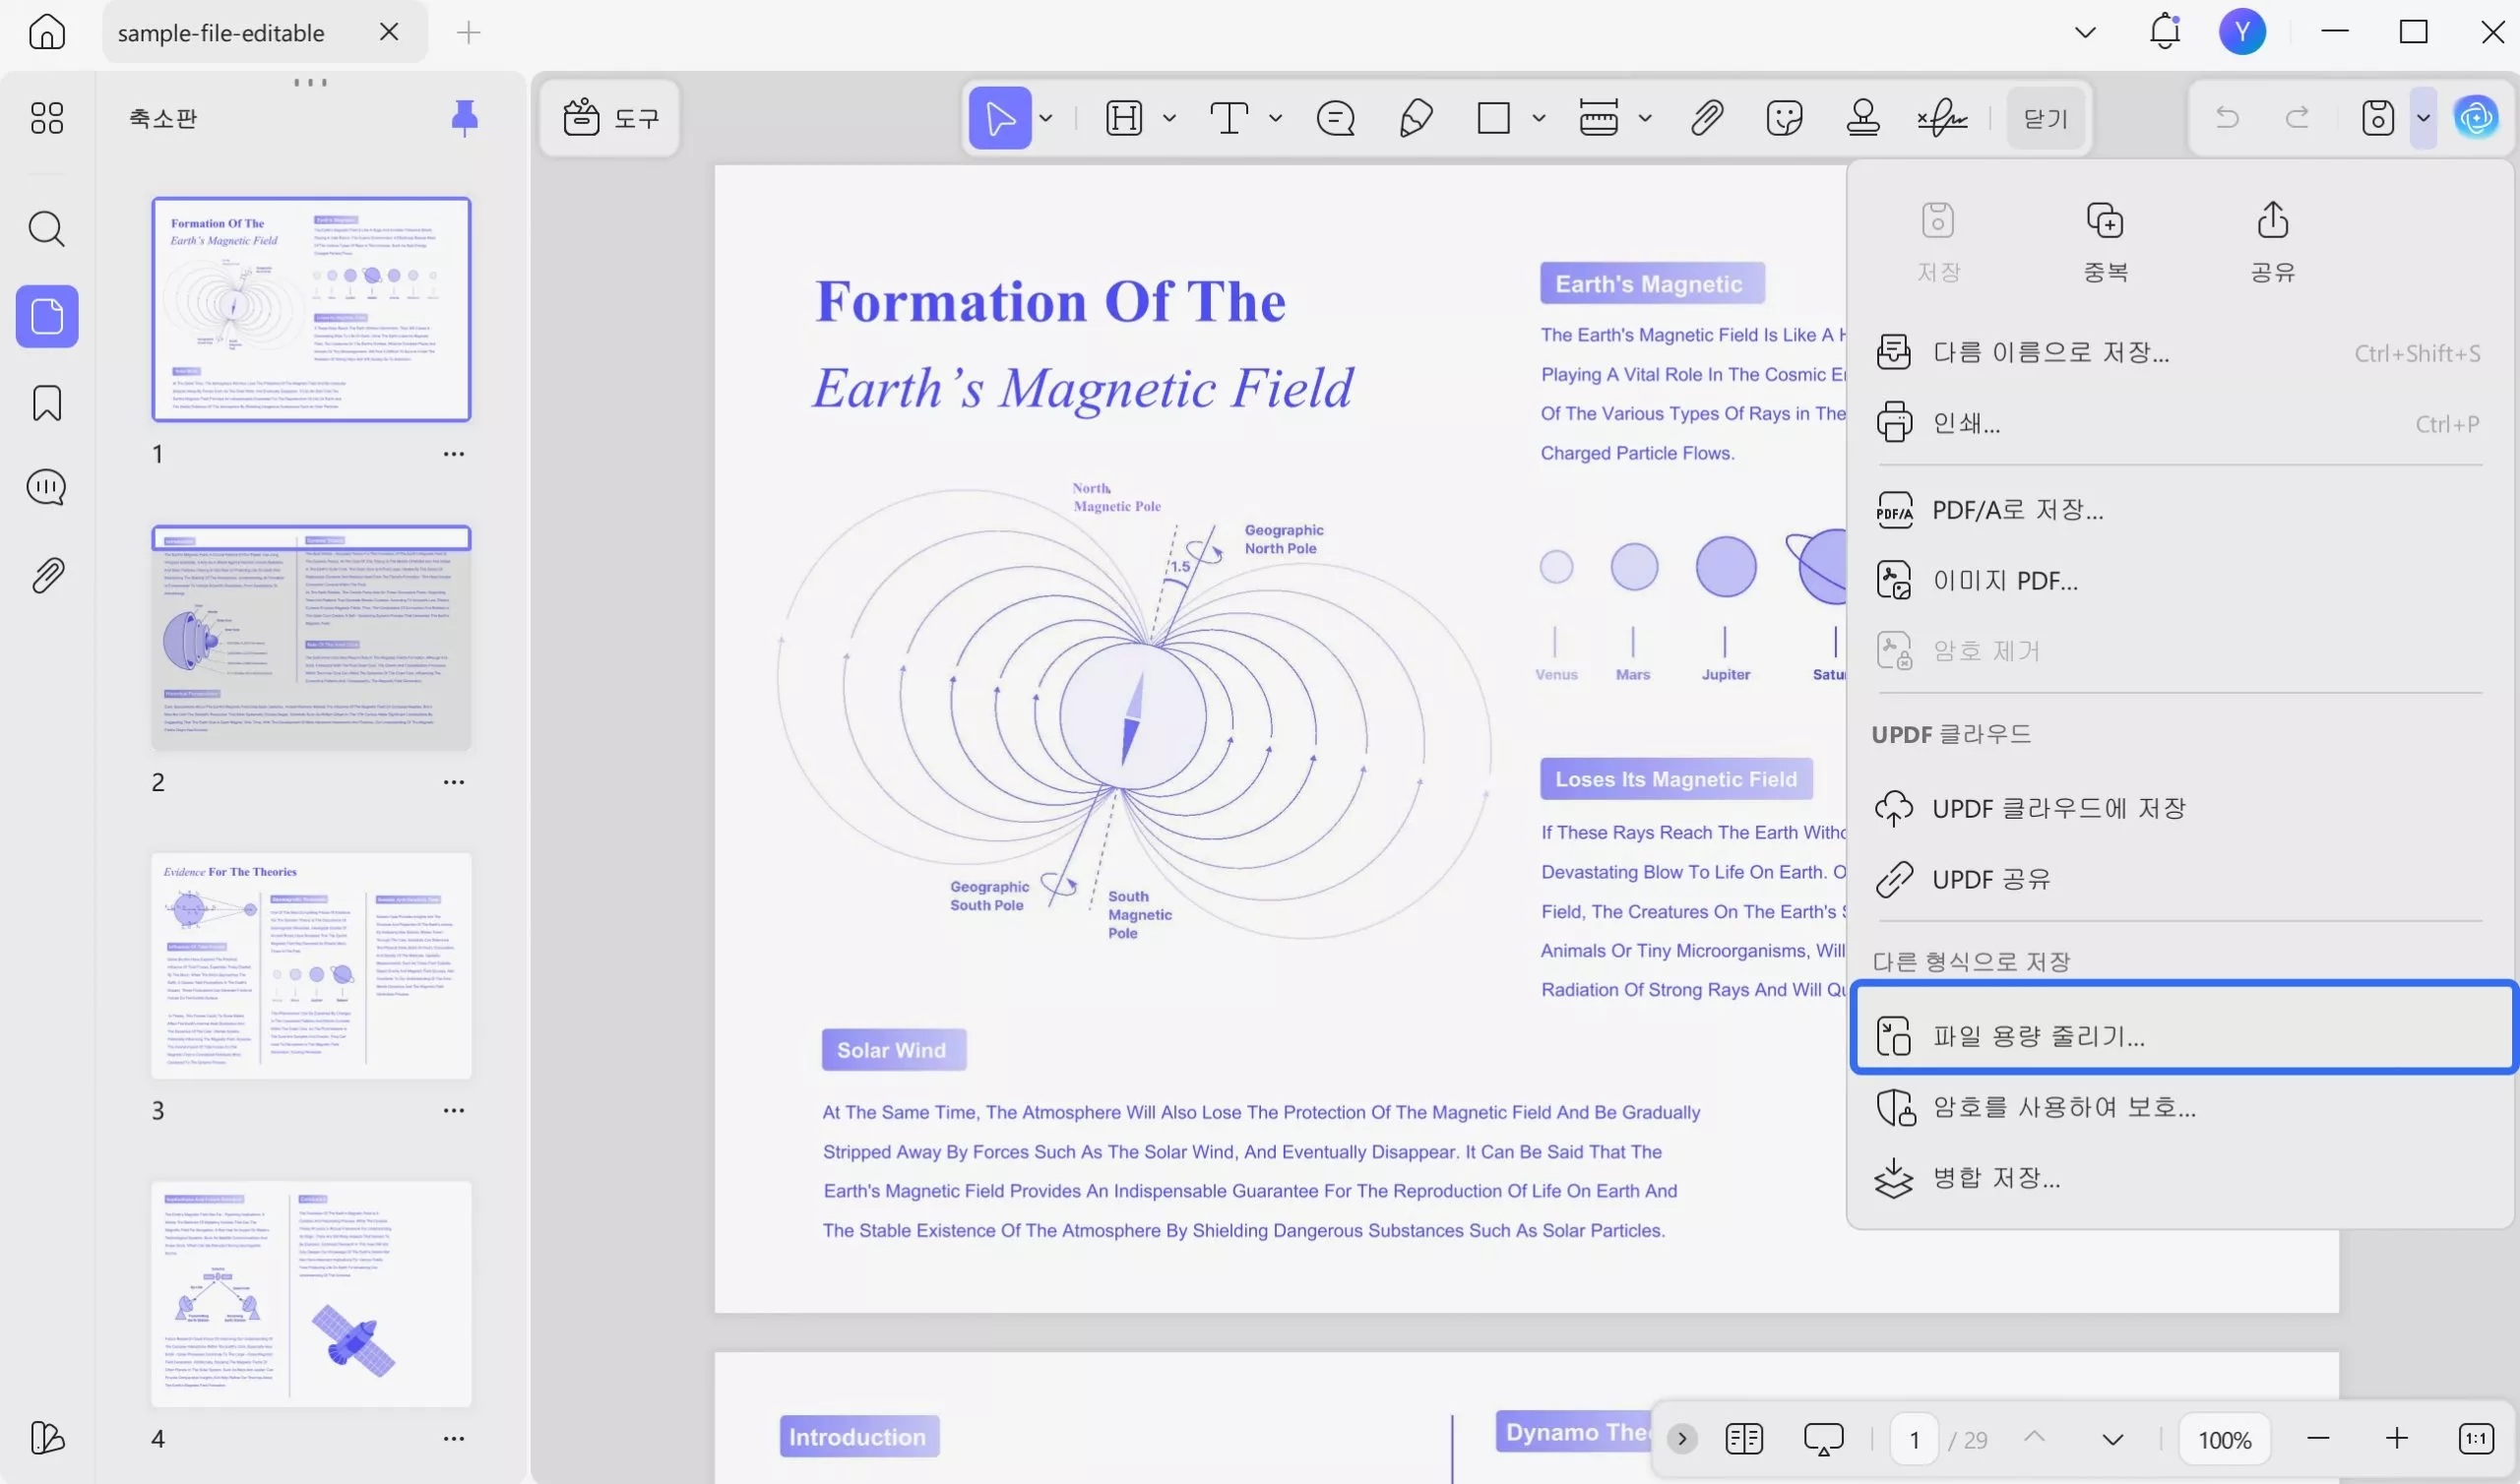Screen dimensions: 2520x1484
Task: Open the comment note tool
Action: click(1335, 118)
